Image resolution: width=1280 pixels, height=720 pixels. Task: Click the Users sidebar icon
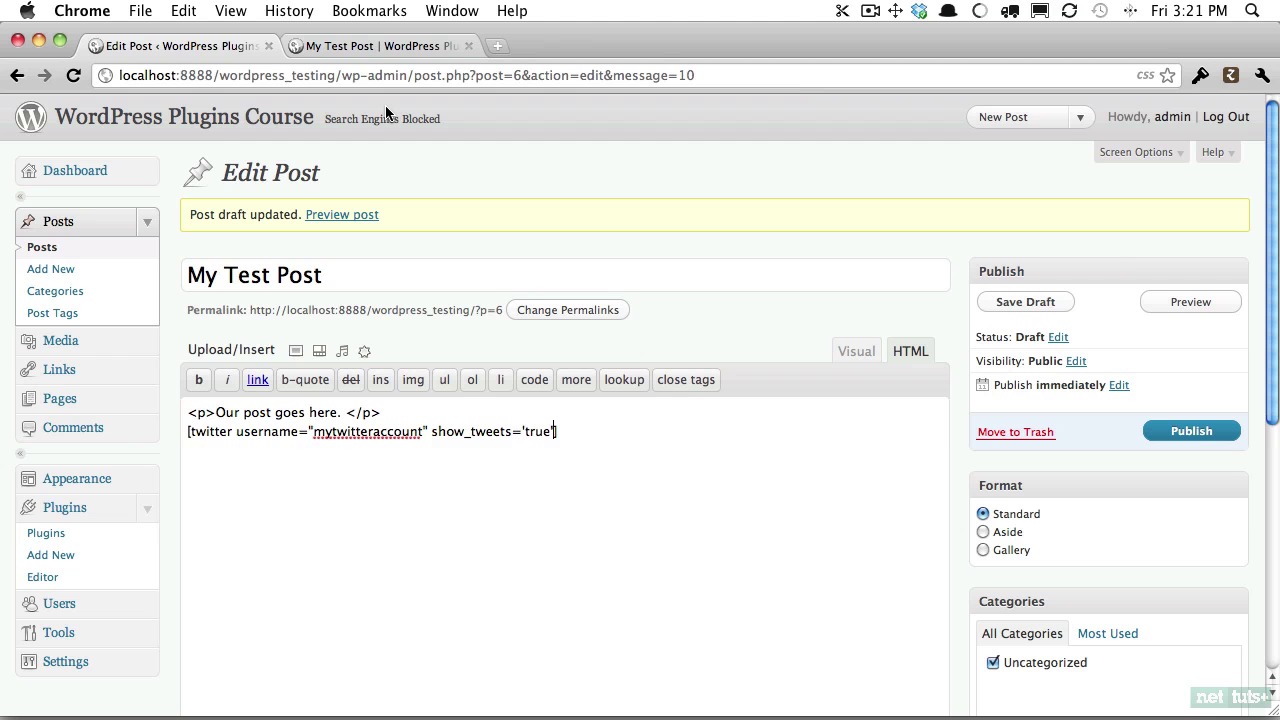(x=28, y=604)
